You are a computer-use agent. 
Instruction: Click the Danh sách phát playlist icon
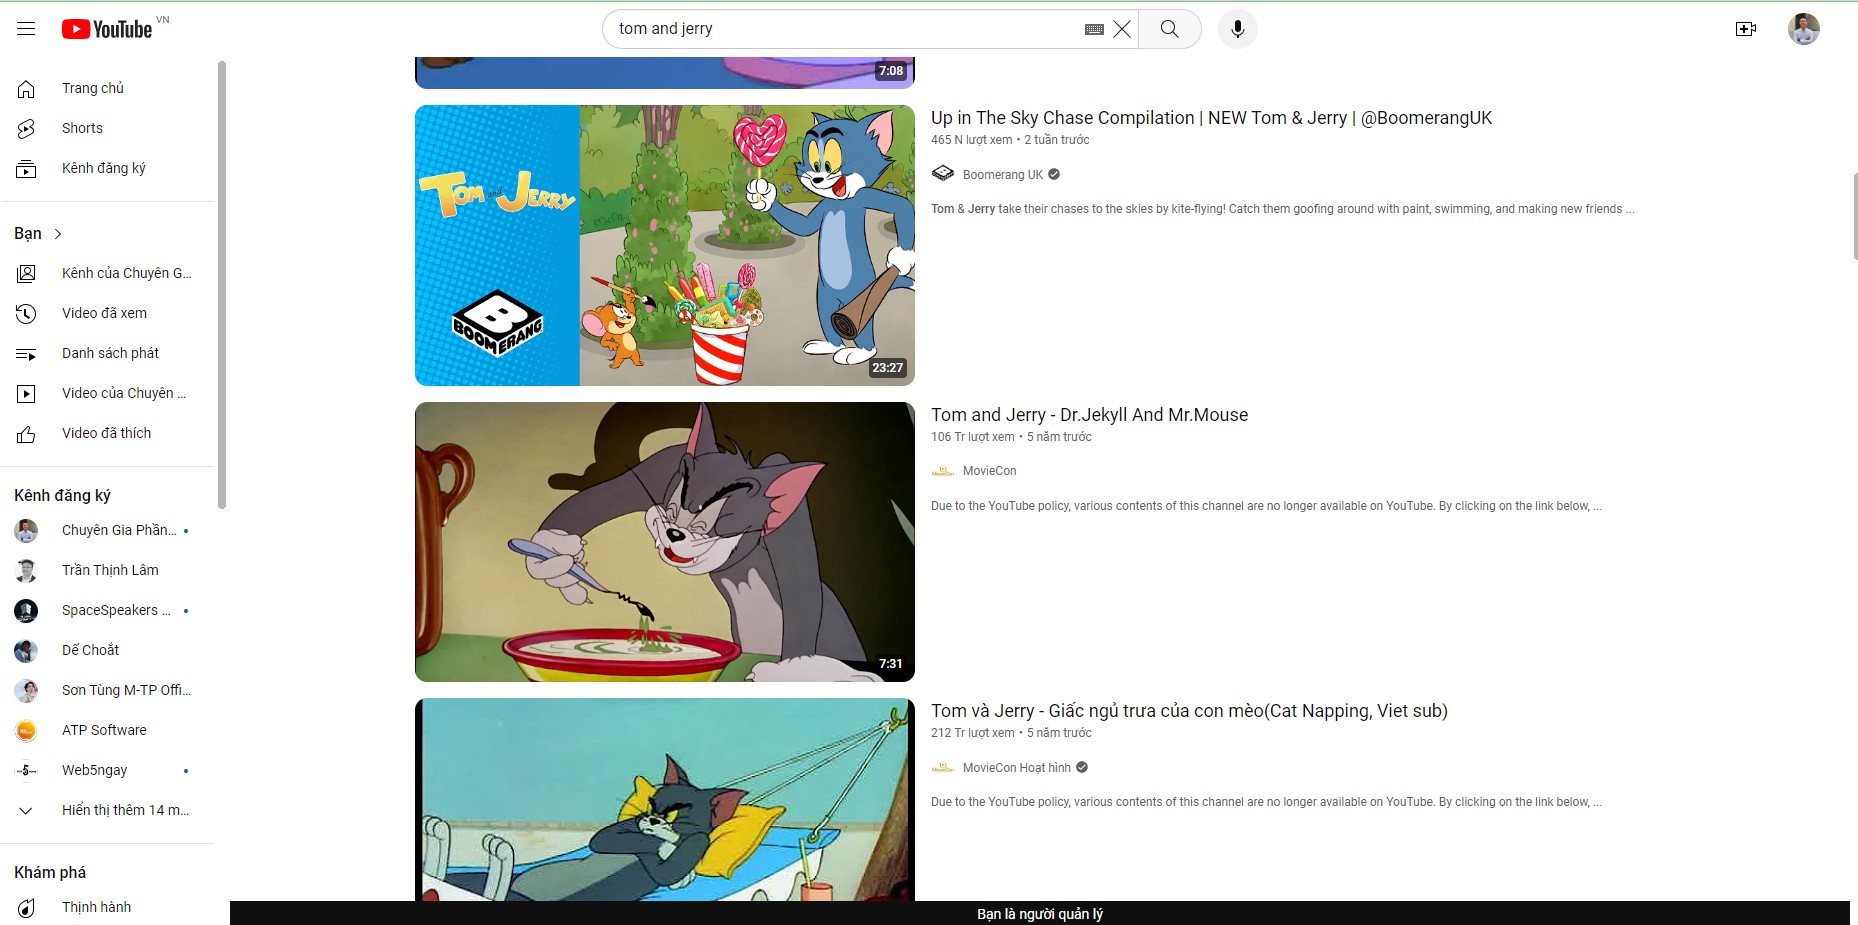pyautogui.click(x=26, y=354)
